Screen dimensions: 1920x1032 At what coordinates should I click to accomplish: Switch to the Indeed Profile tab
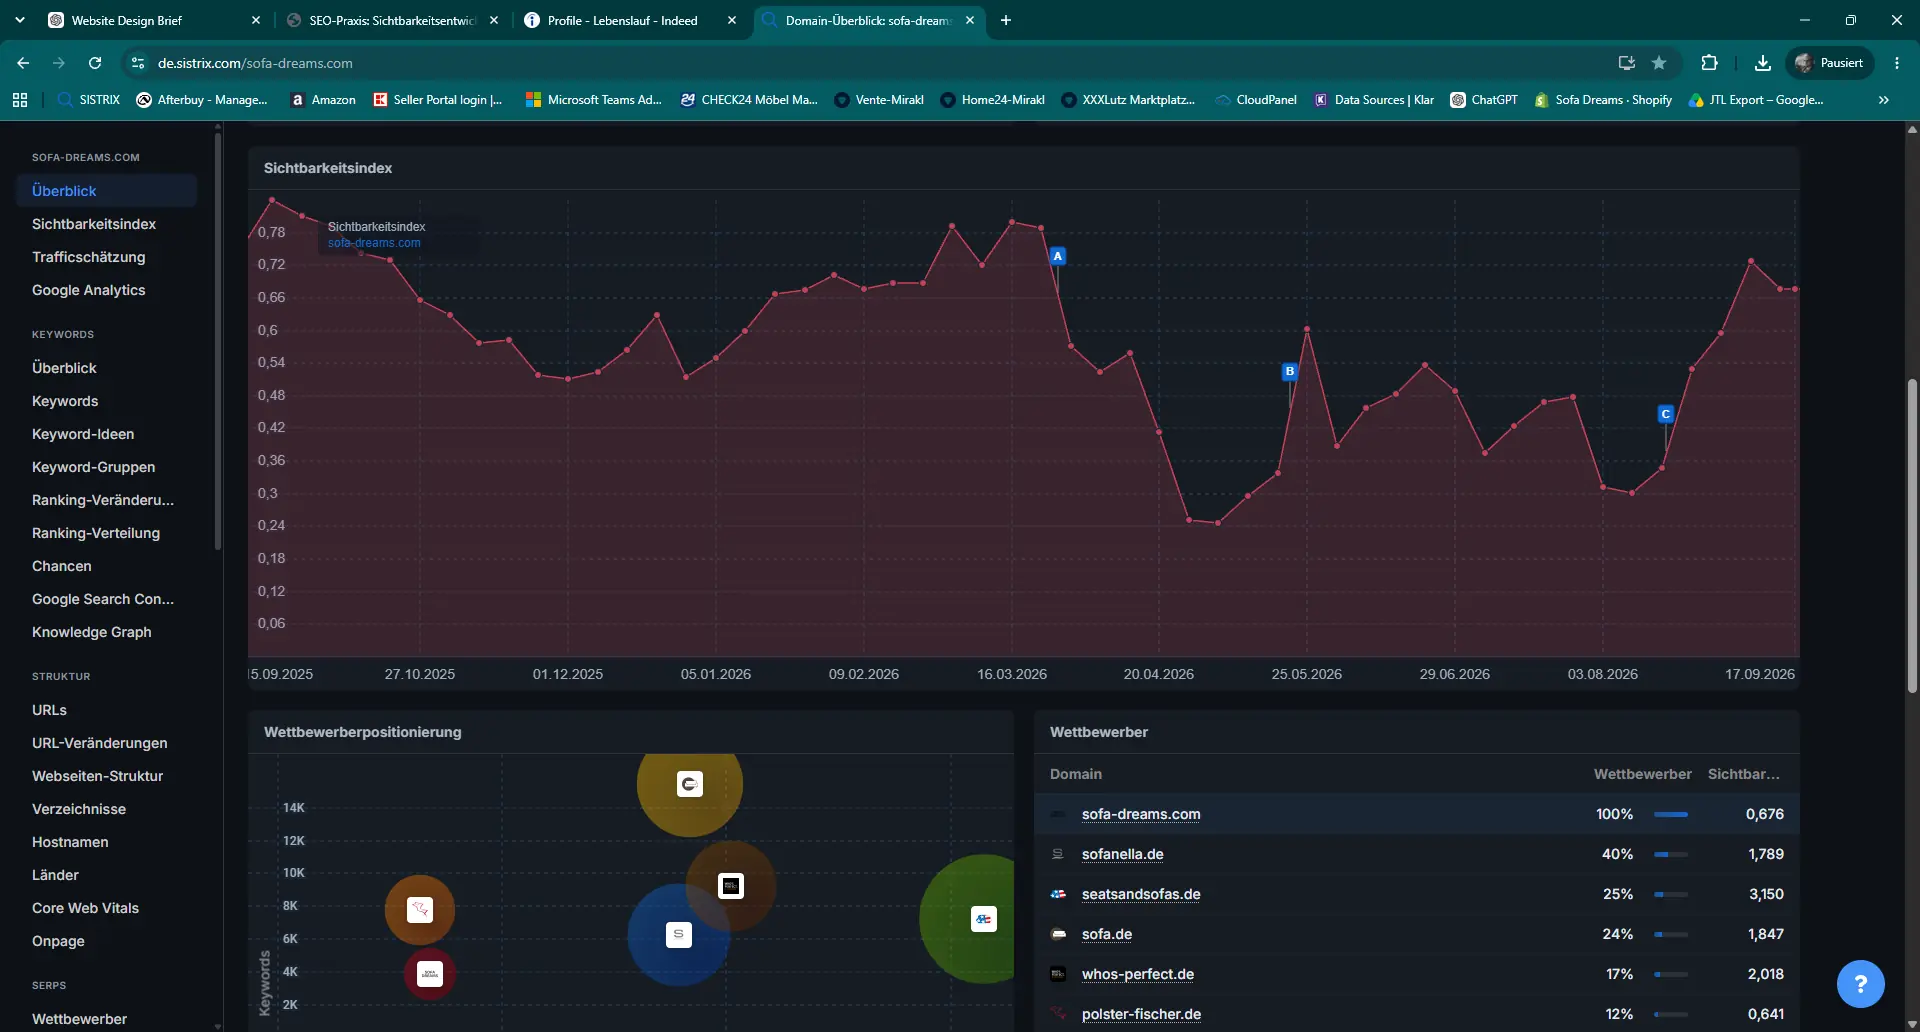coord(630,20)
